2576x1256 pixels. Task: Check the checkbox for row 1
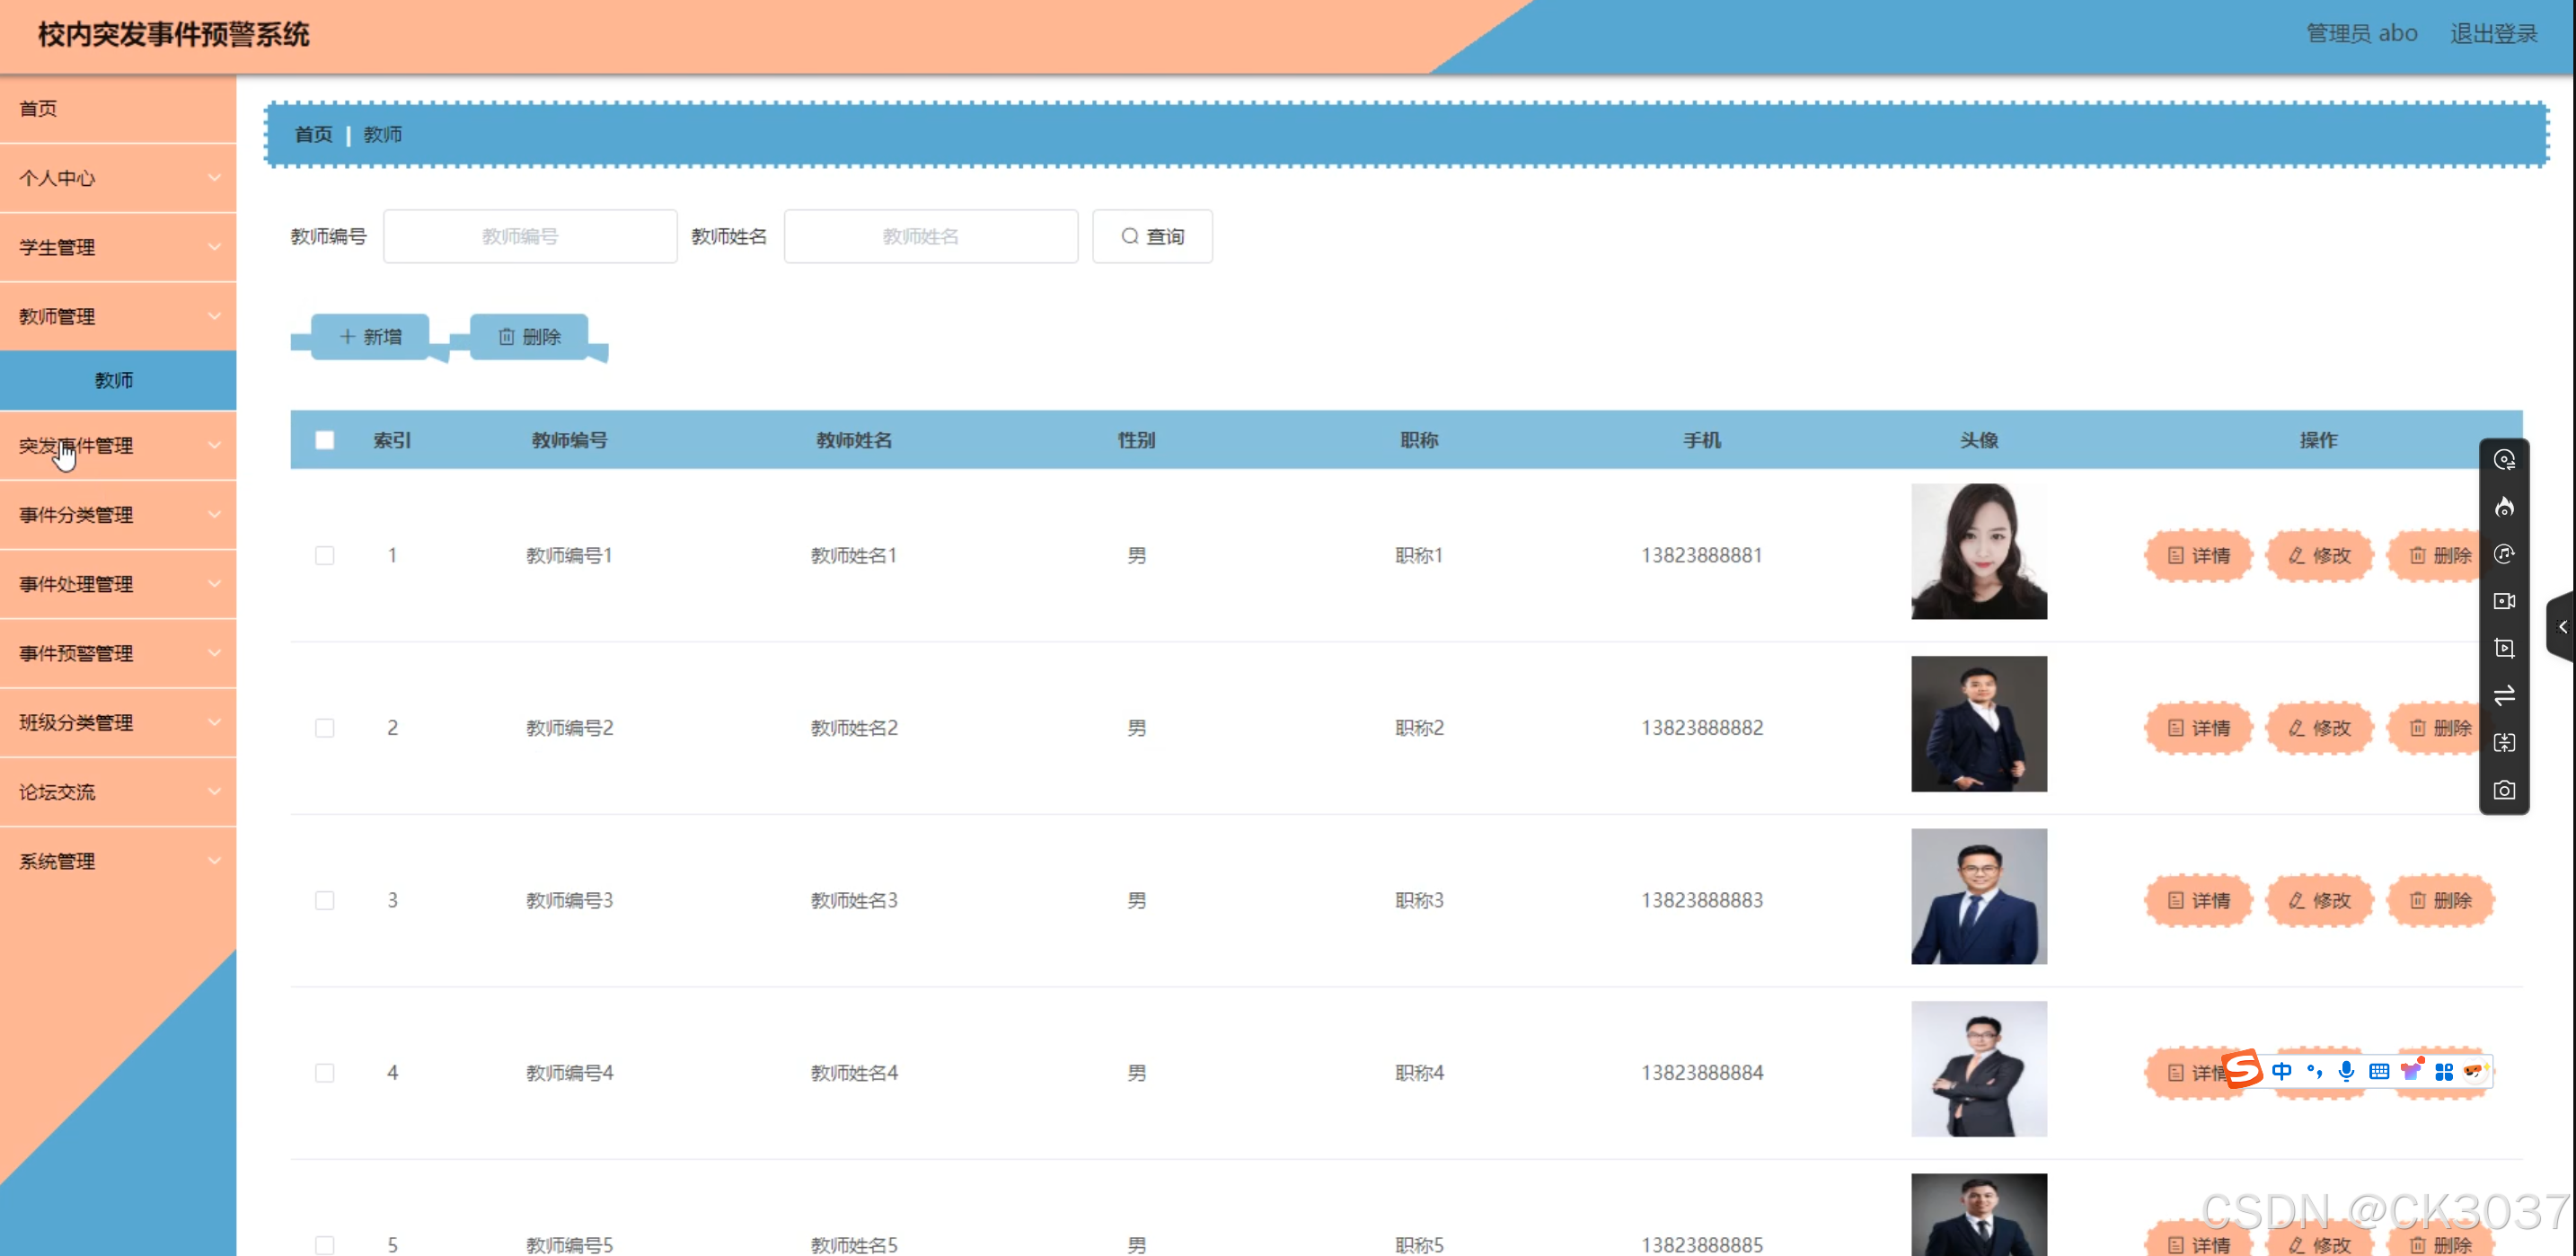click(x=325, y=555)
